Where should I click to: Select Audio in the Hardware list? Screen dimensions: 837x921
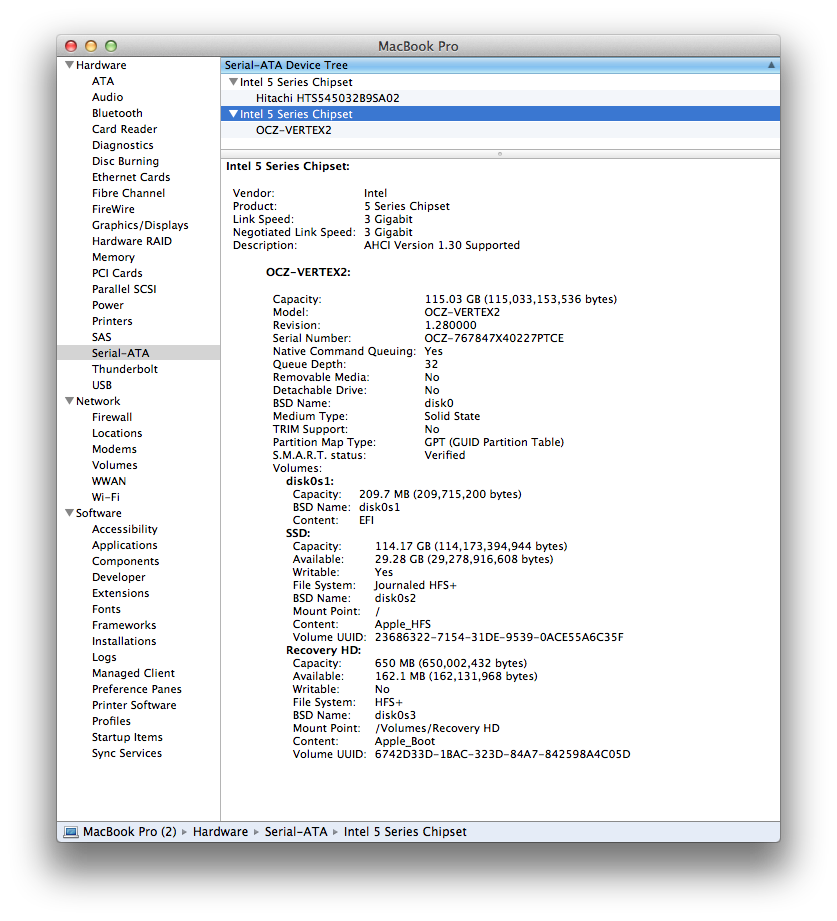107,97
